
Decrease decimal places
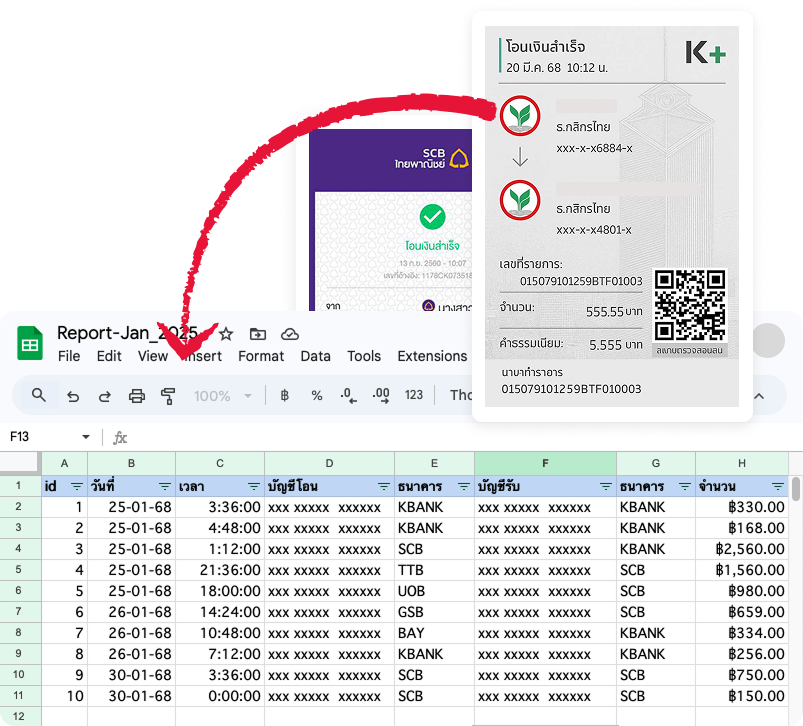coord(348,395)
